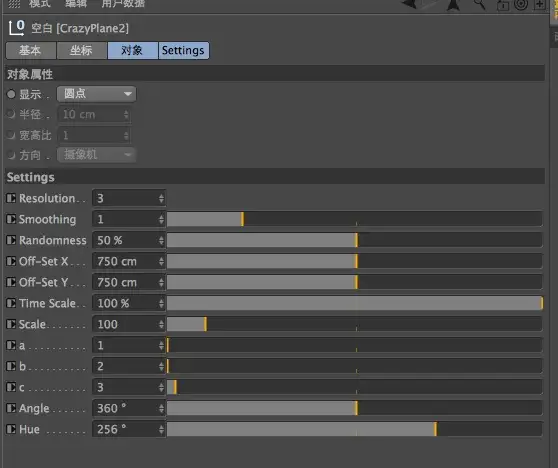Click the parameter c slider bar
Viewport: 558px width, 468px height.
click(x=354, y=387)
